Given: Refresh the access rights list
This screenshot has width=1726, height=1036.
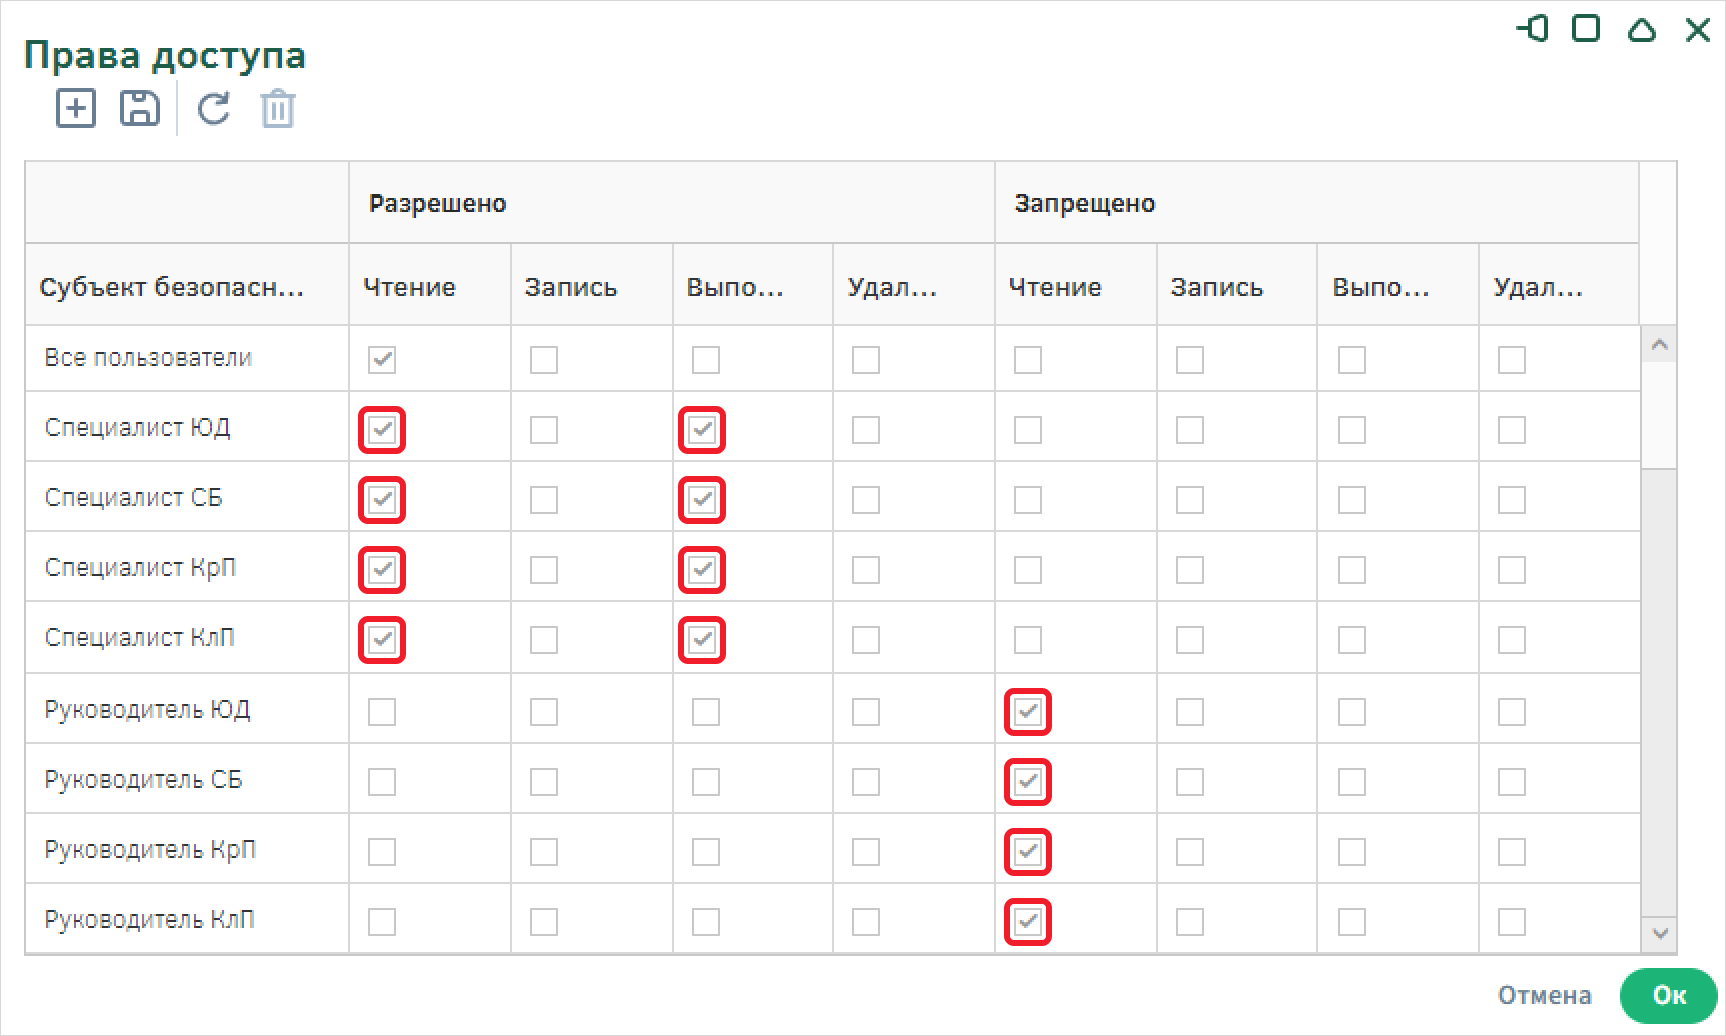Looking at the screenshot, I should pyautogui.click(x=213, y=108).
